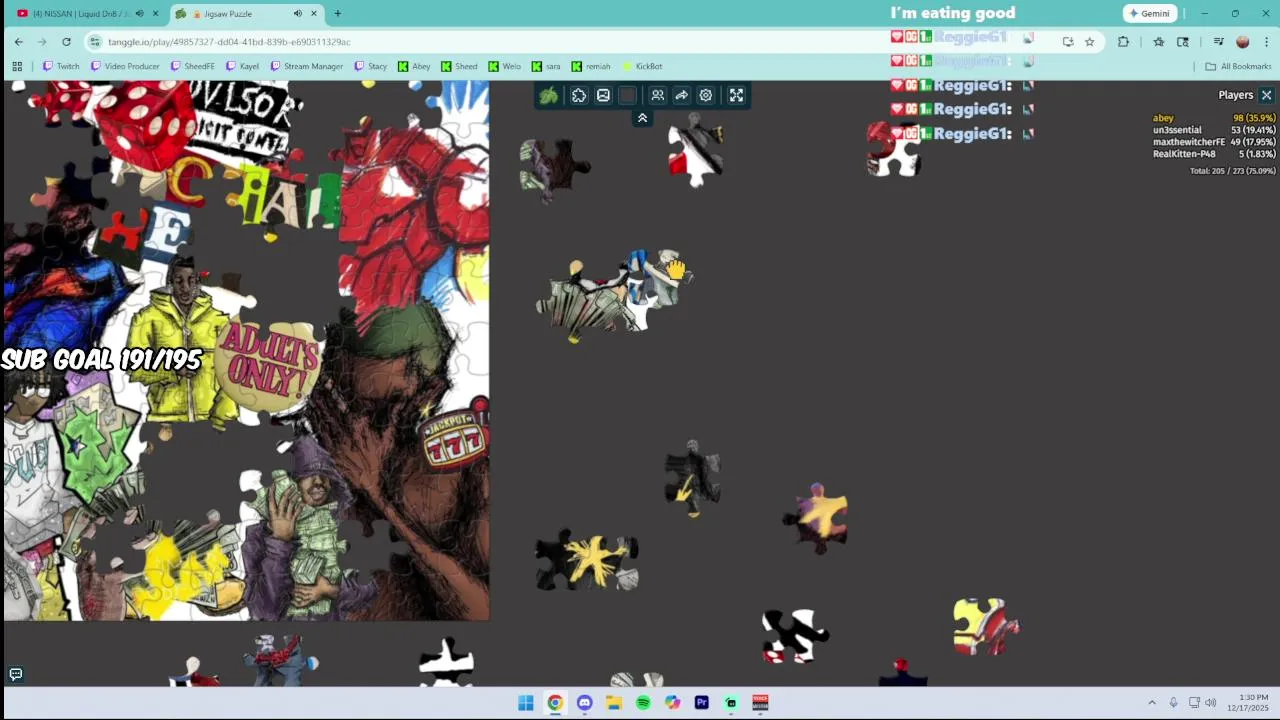Click the share arrow icon
Screen dimensions: 1280x720
click(681, 95)
